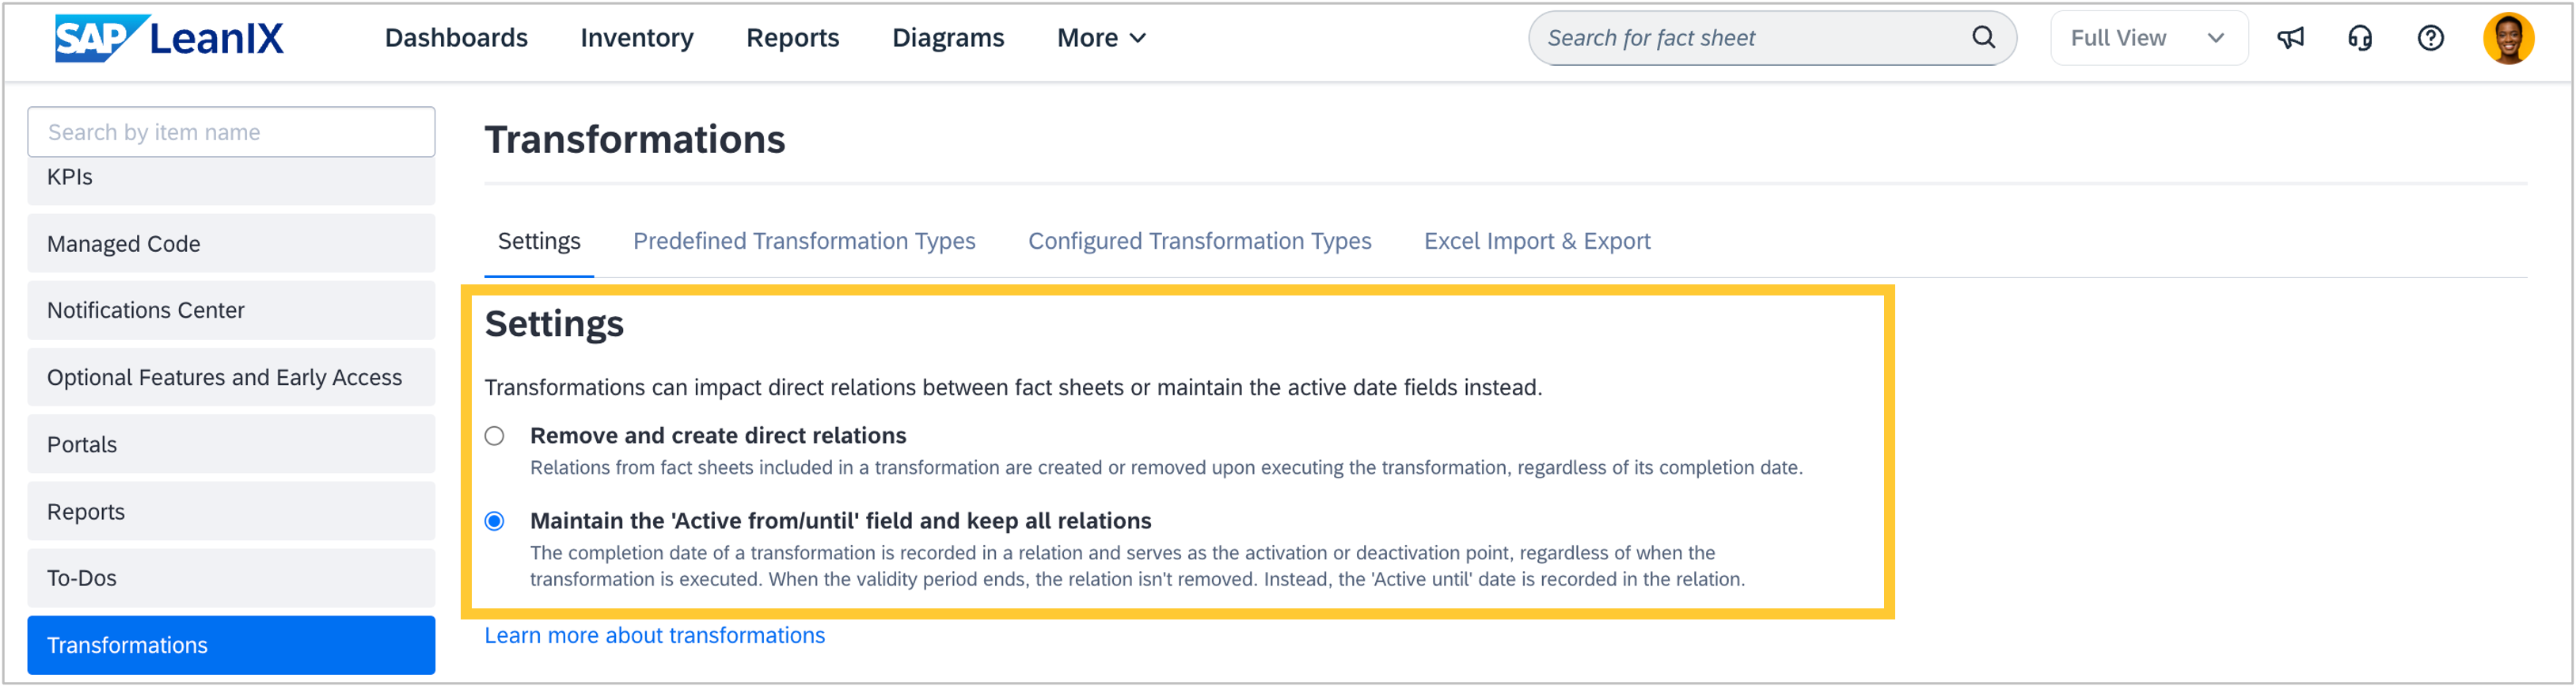Image resolution: width=2576 pixels, height=686 pixels.
Task: Open the user profile avatar
Action: point(2508,38)
